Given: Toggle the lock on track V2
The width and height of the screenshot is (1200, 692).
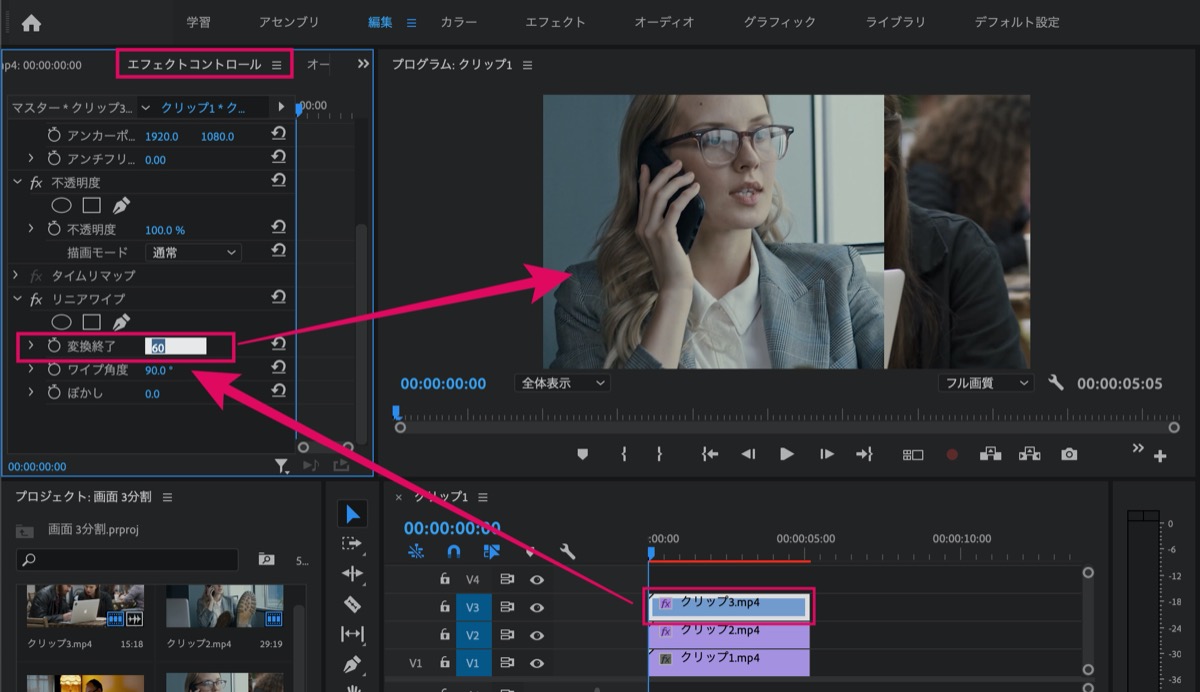Looking at the screenshot, I should pos(445,634).
